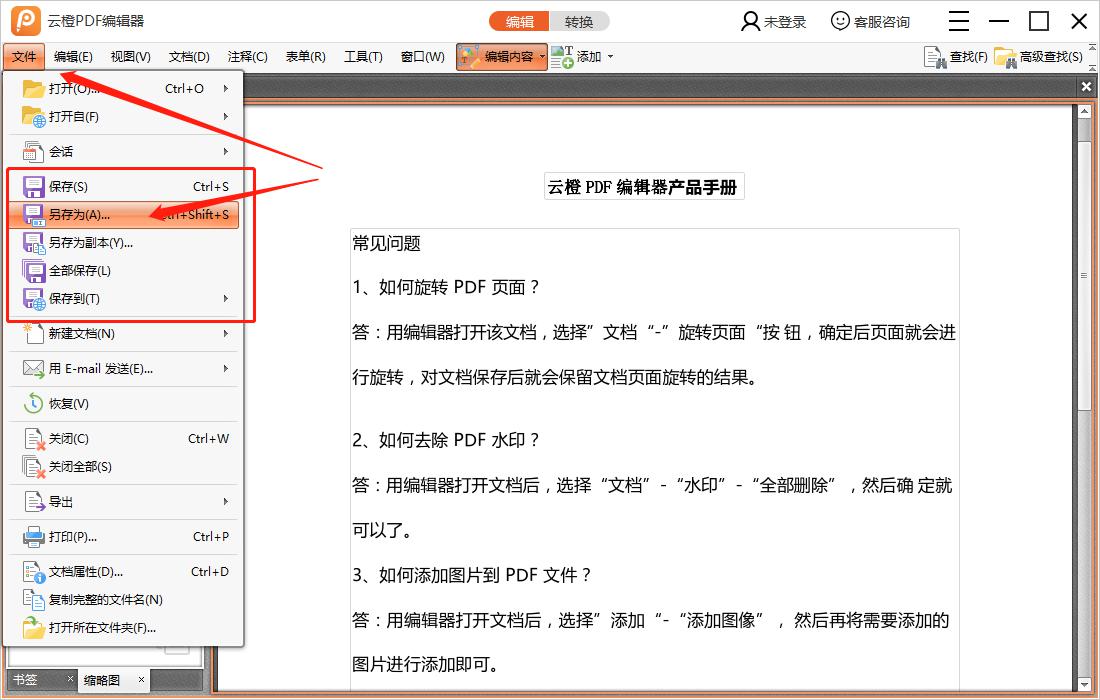Click the Export icon in File menu
1100x700 pixels.
[33, 502]
